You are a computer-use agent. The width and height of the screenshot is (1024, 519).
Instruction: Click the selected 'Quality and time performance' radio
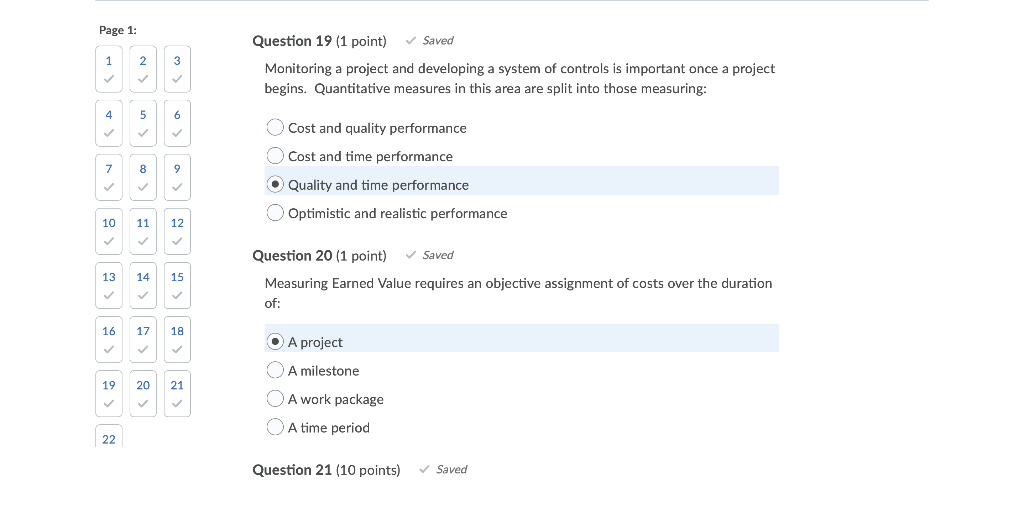pyautogui.click(x=275, y=185)
